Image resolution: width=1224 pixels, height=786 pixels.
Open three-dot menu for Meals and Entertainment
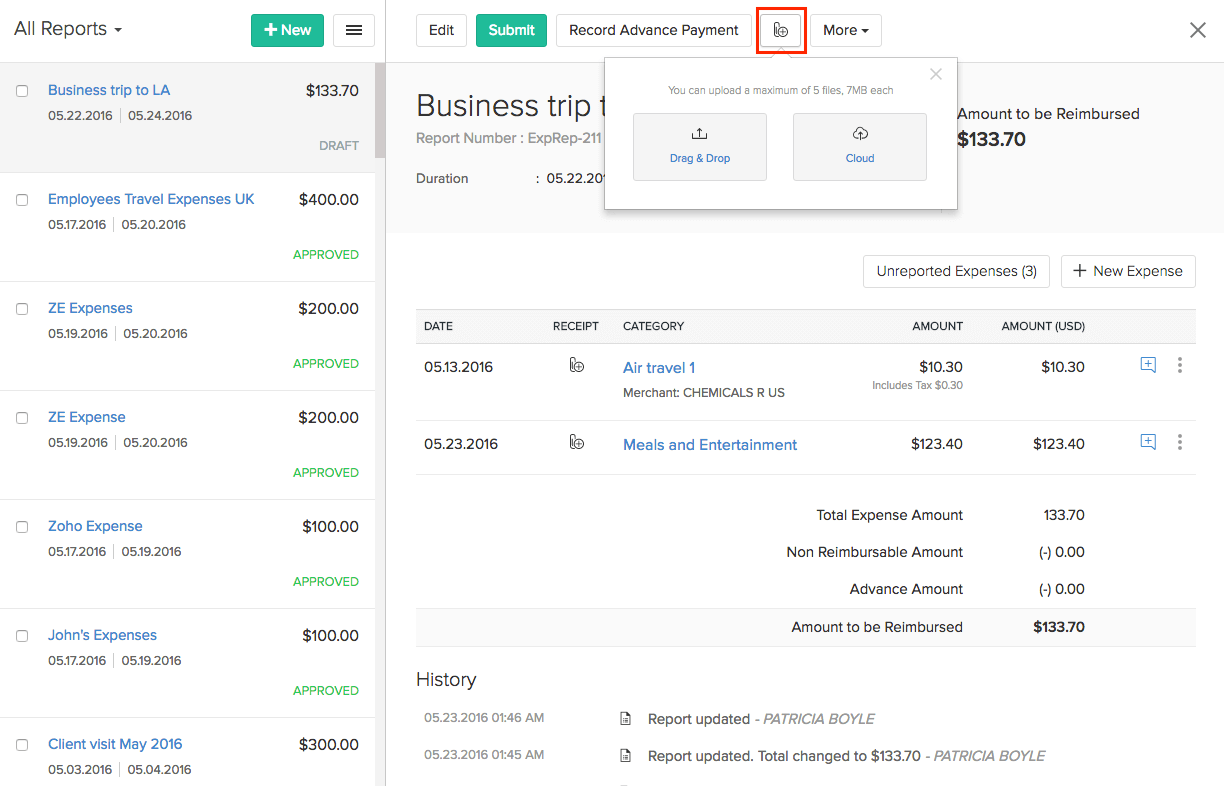[1180, 443]
